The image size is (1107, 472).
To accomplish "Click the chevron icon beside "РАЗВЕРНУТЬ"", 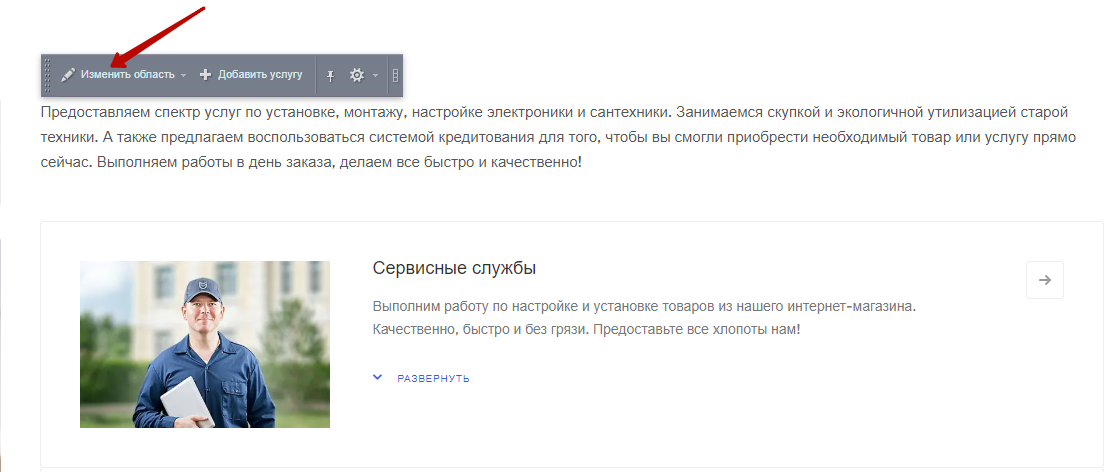I will pos(378,377).
